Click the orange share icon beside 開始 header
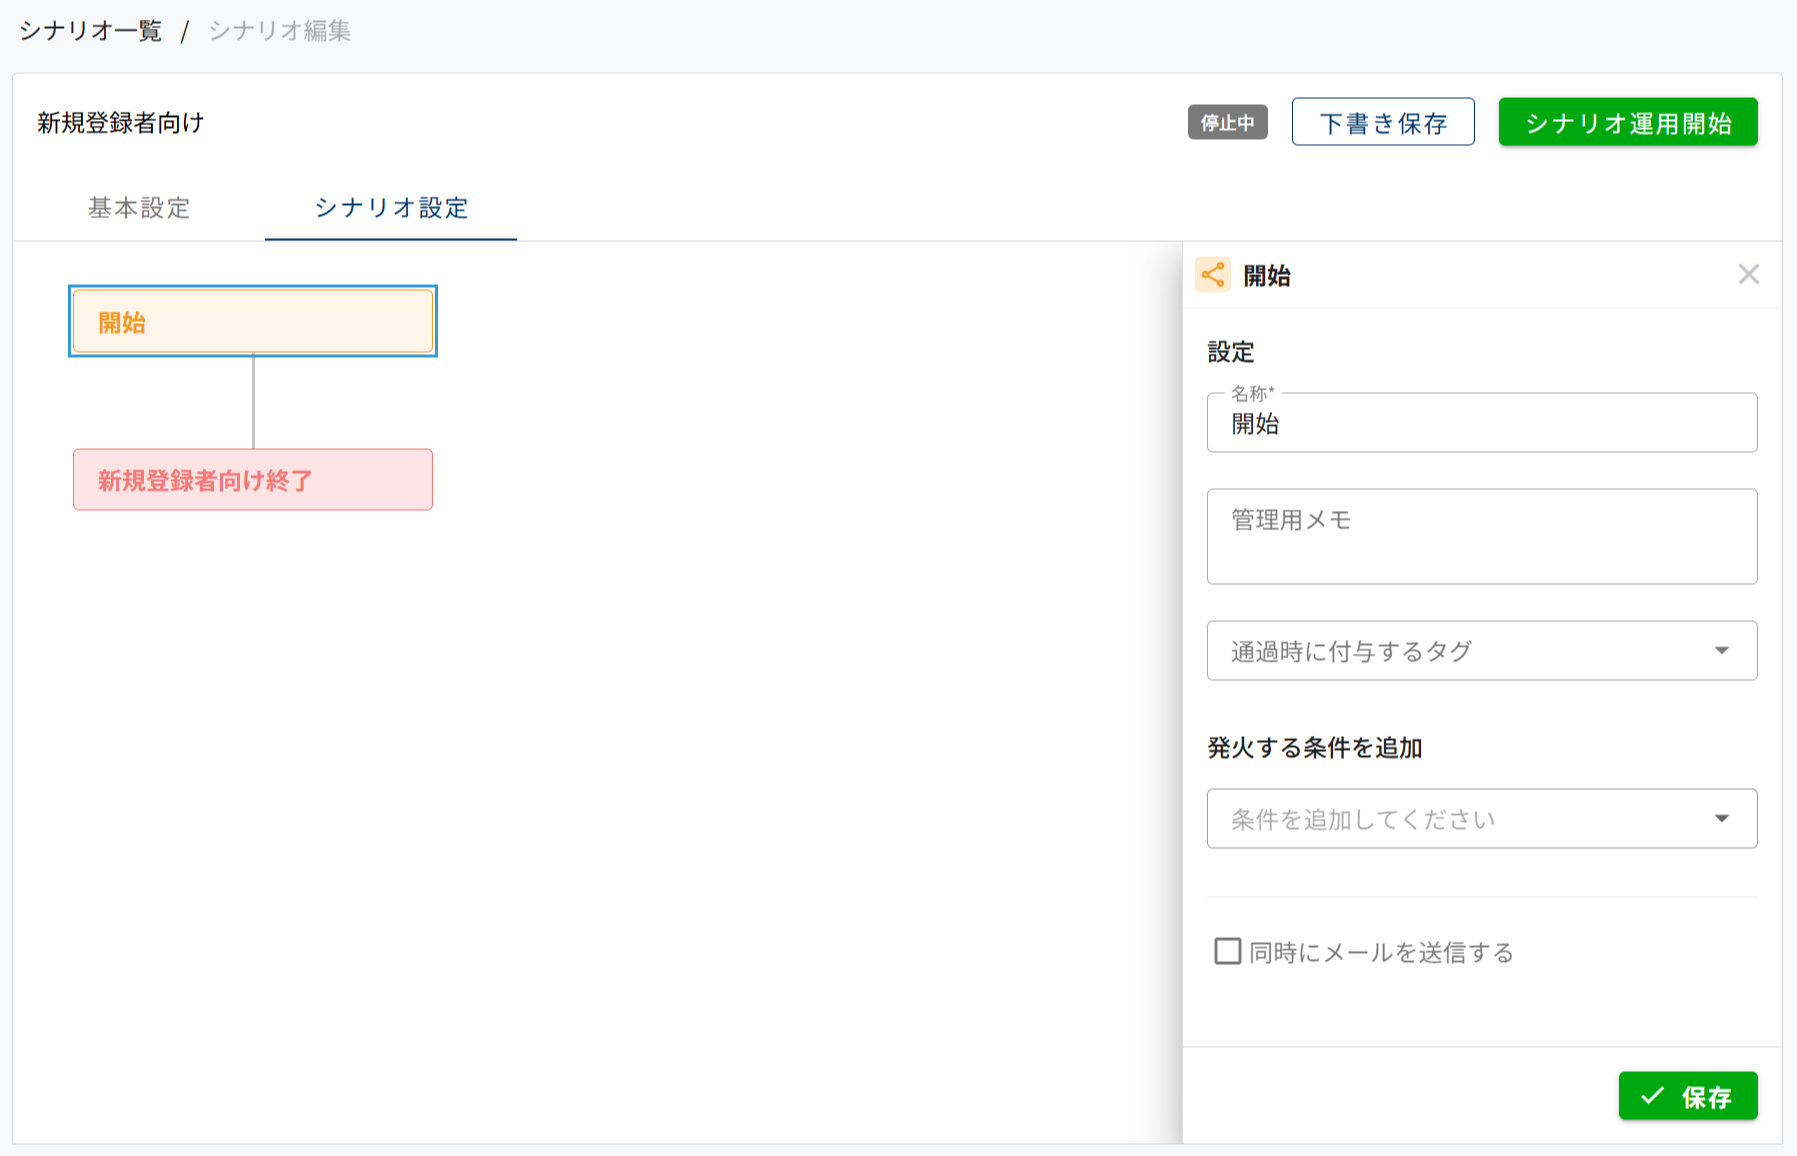This screenshot has height=1156, width=1797. pos(1213,275)
